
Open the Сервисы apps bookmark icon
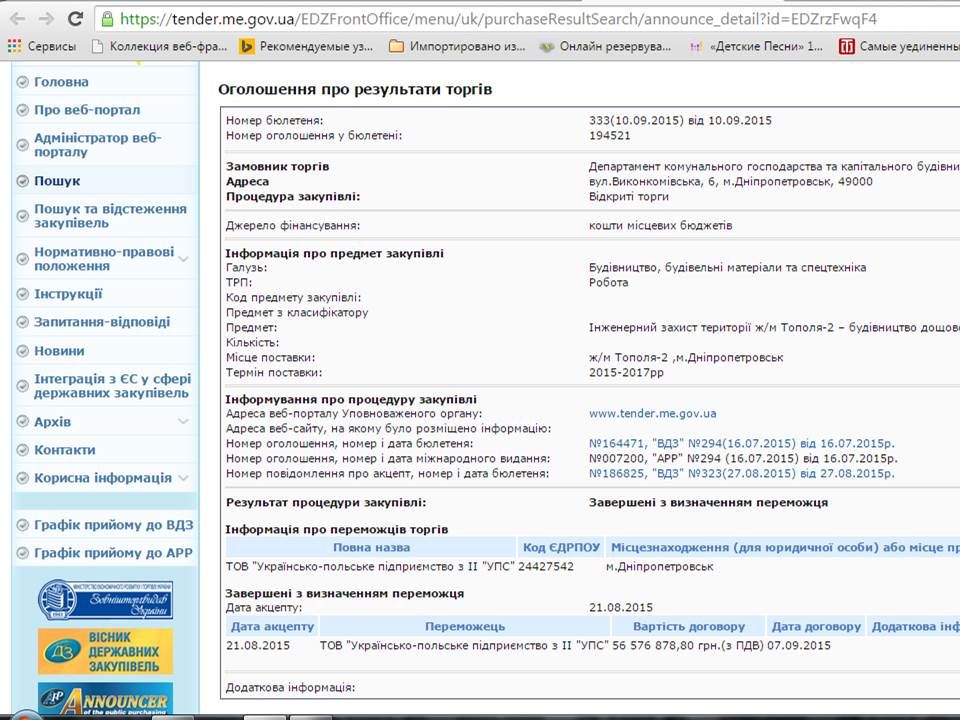coord(14,46)
